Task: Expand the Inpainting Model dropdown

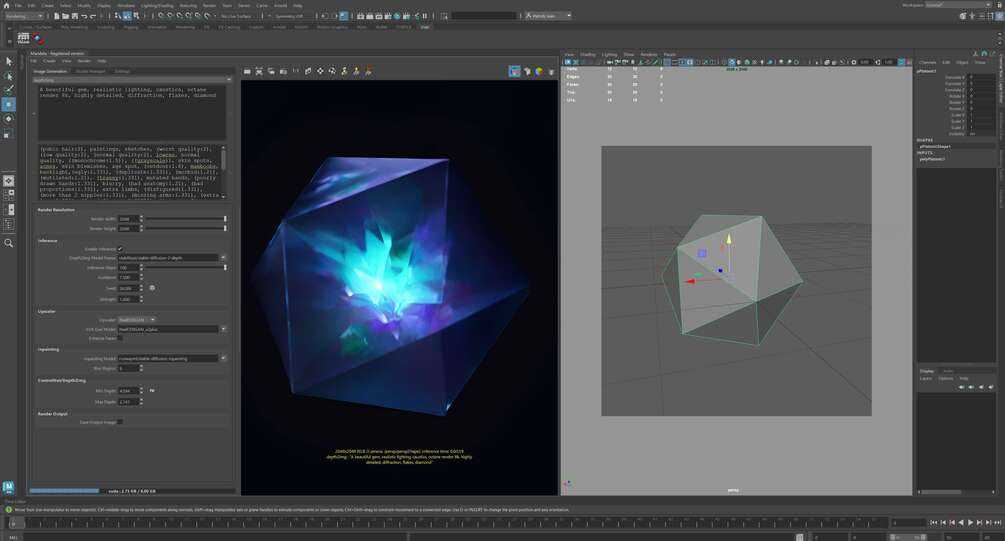Action: point(172,358)
